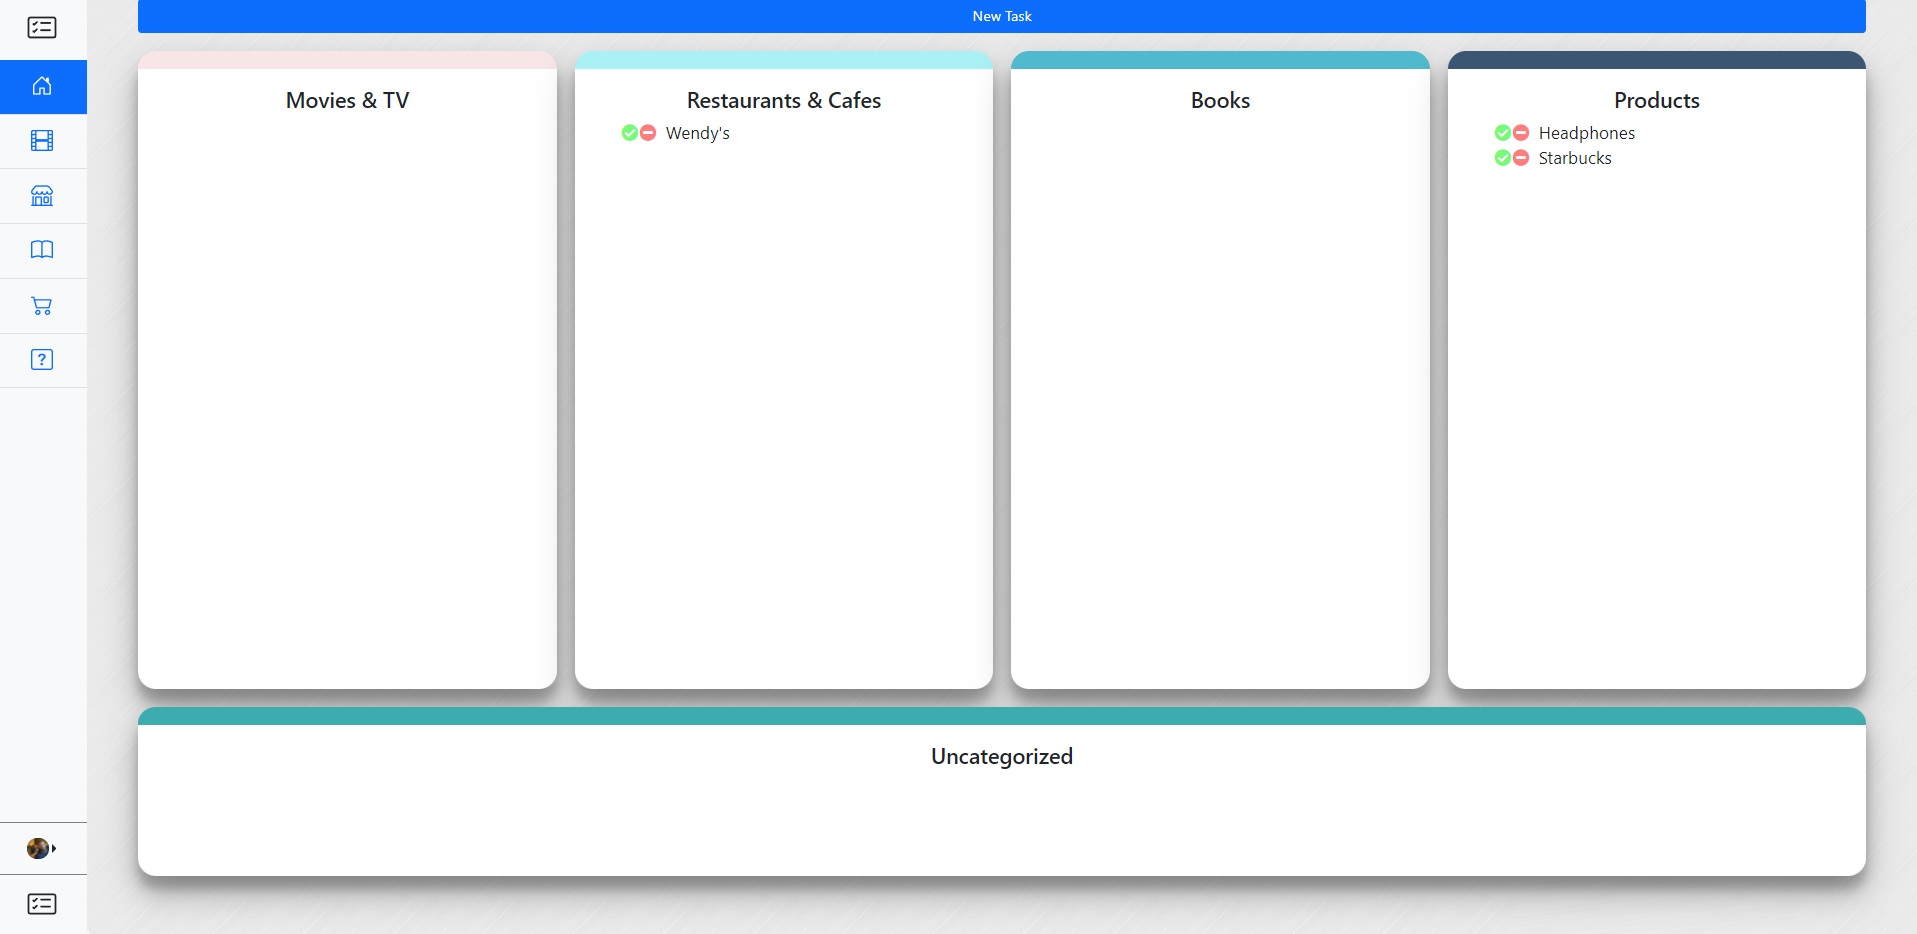The width and height of the screenshot is (1917, 934).
Task: Click the teal color bar above Uncategorized
Action: click(1001, 714)
